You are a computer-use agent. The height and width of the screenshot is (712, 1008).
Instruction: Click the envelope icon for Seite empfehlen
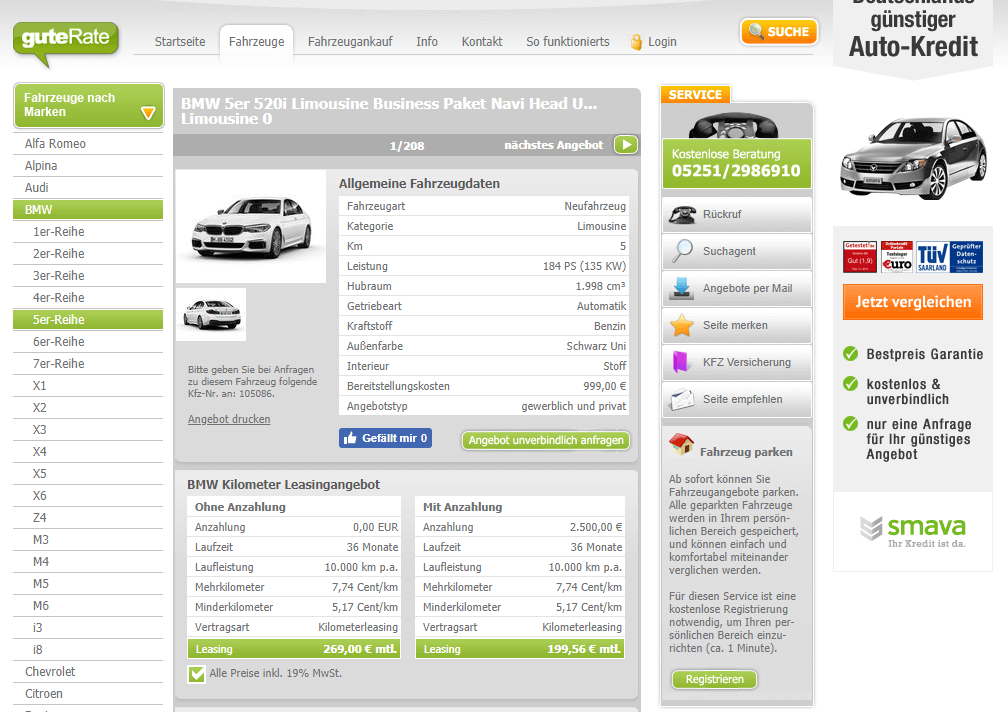coord(681,399)
